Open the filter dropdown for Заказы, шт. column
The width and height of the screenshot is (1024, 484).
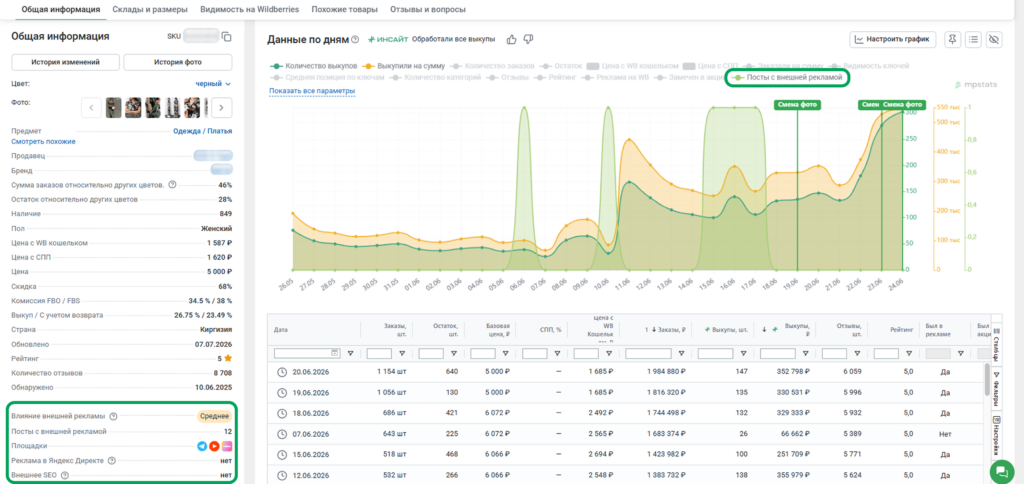(x=402, y=353)
